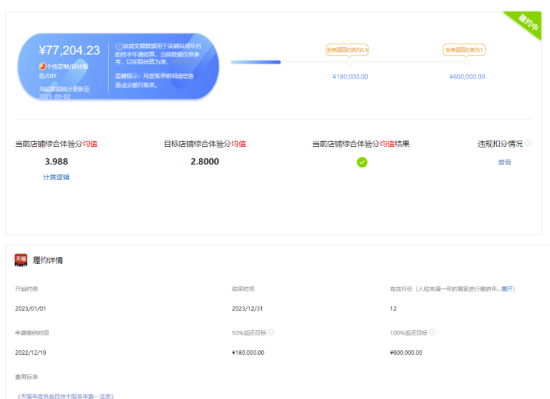Image resolution: width=550 pixels, height=399 pixels.
Task: Click the orange pie icon beside 个性定制
Action: 42,66
